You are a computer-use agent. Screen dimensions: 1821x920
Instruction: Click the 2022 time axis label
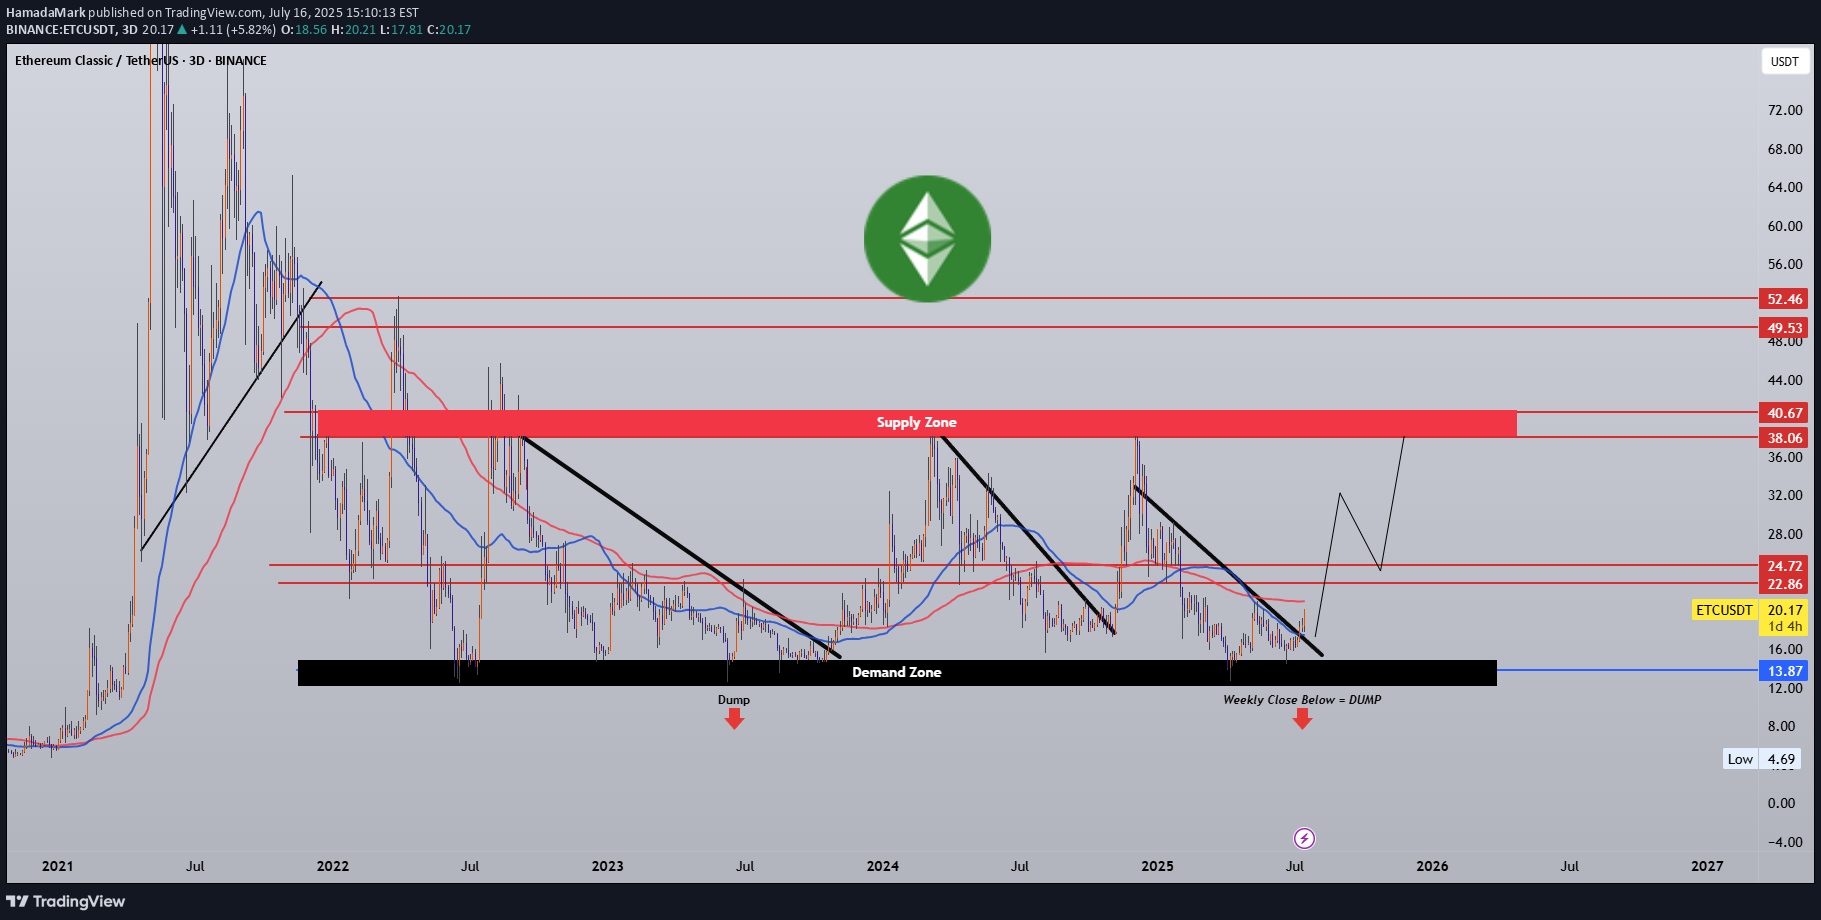coord(333,866)
